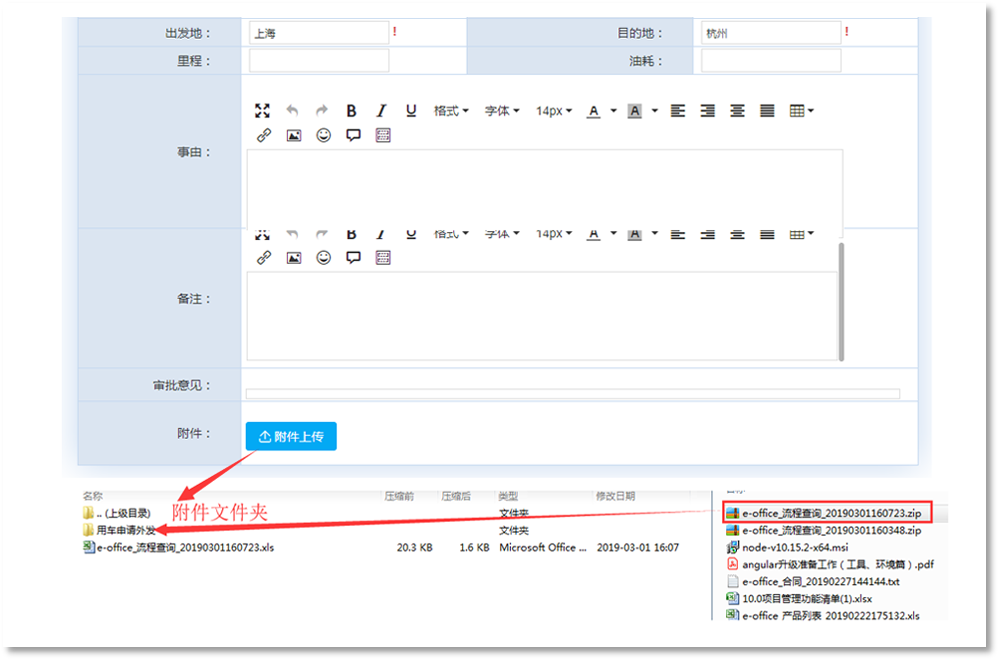Expand background color arrow in 事由 editor

[654, 111]
